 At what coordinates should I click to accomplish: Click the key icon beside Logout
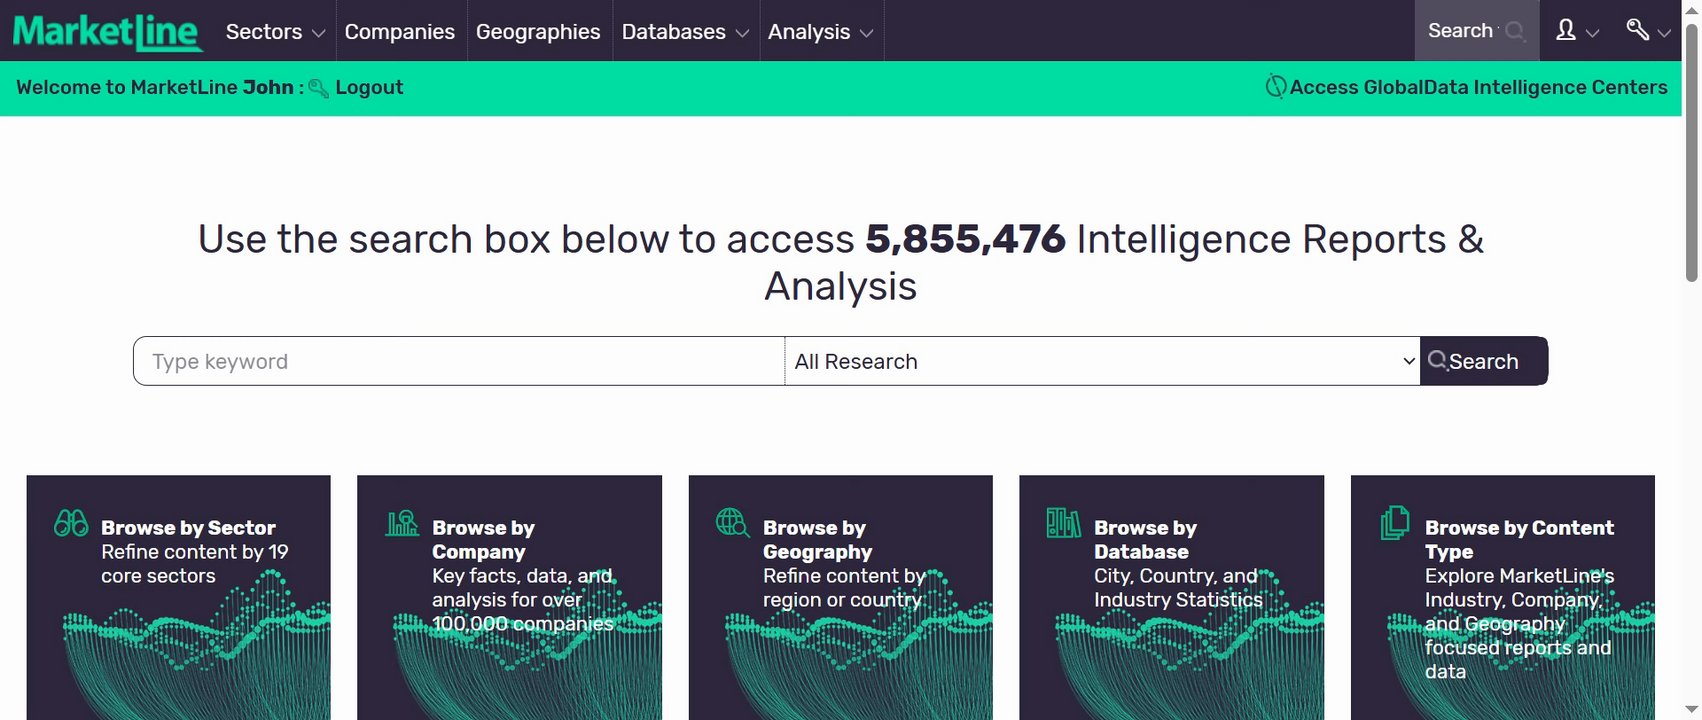point(318,88)
